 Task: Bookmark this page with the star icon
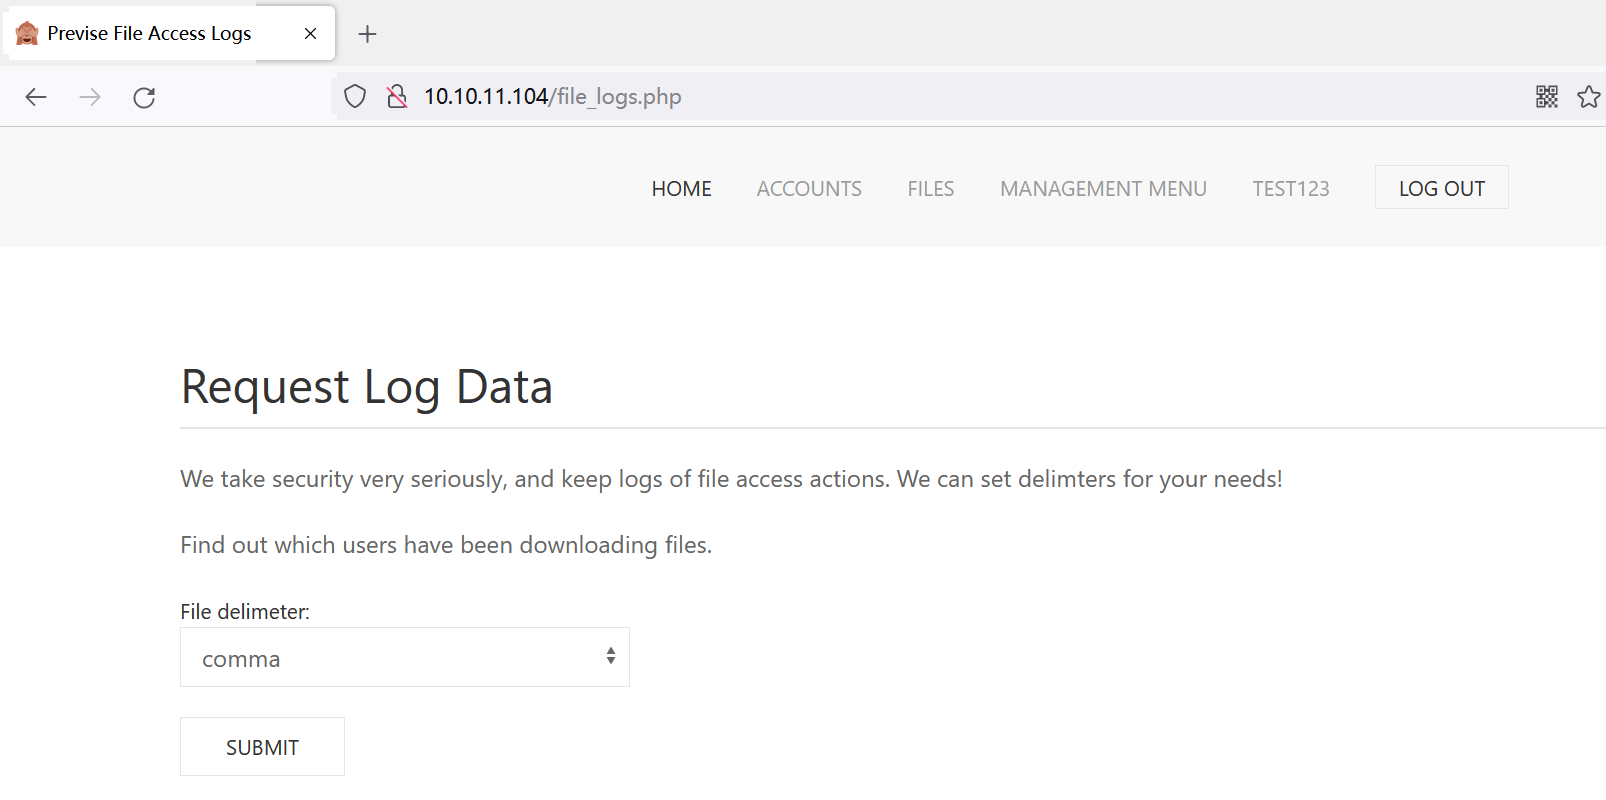[x=1588, y=97]
